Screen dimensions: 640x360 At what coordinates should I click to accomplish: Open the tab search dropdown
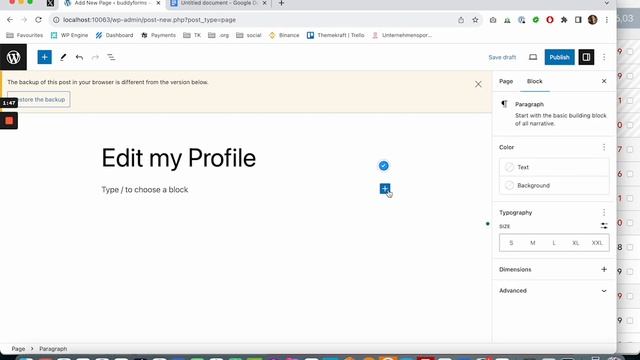607,3
